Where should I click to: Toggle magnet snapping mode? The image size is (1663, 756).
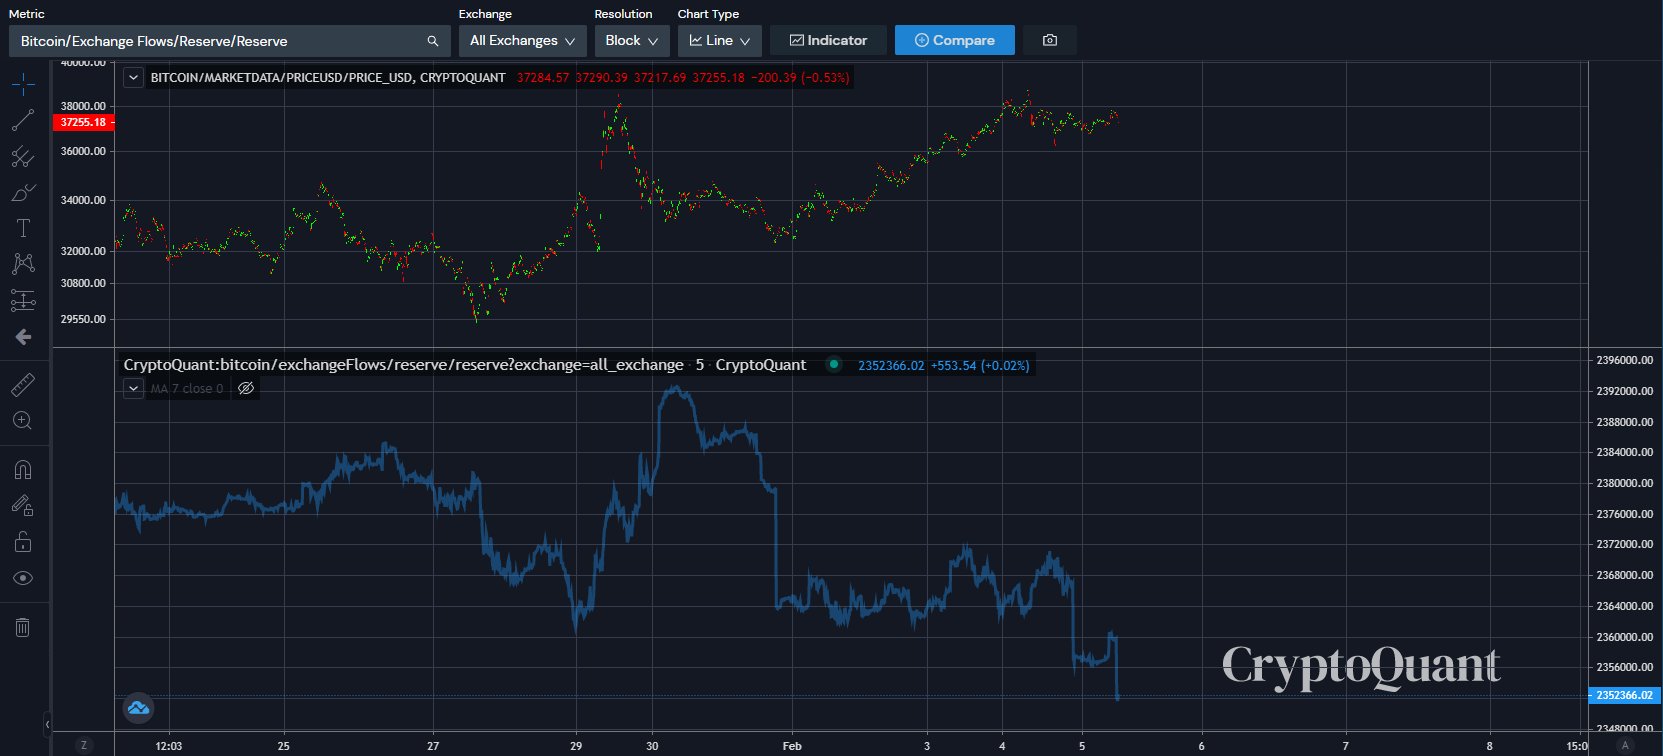coord(23,469)
